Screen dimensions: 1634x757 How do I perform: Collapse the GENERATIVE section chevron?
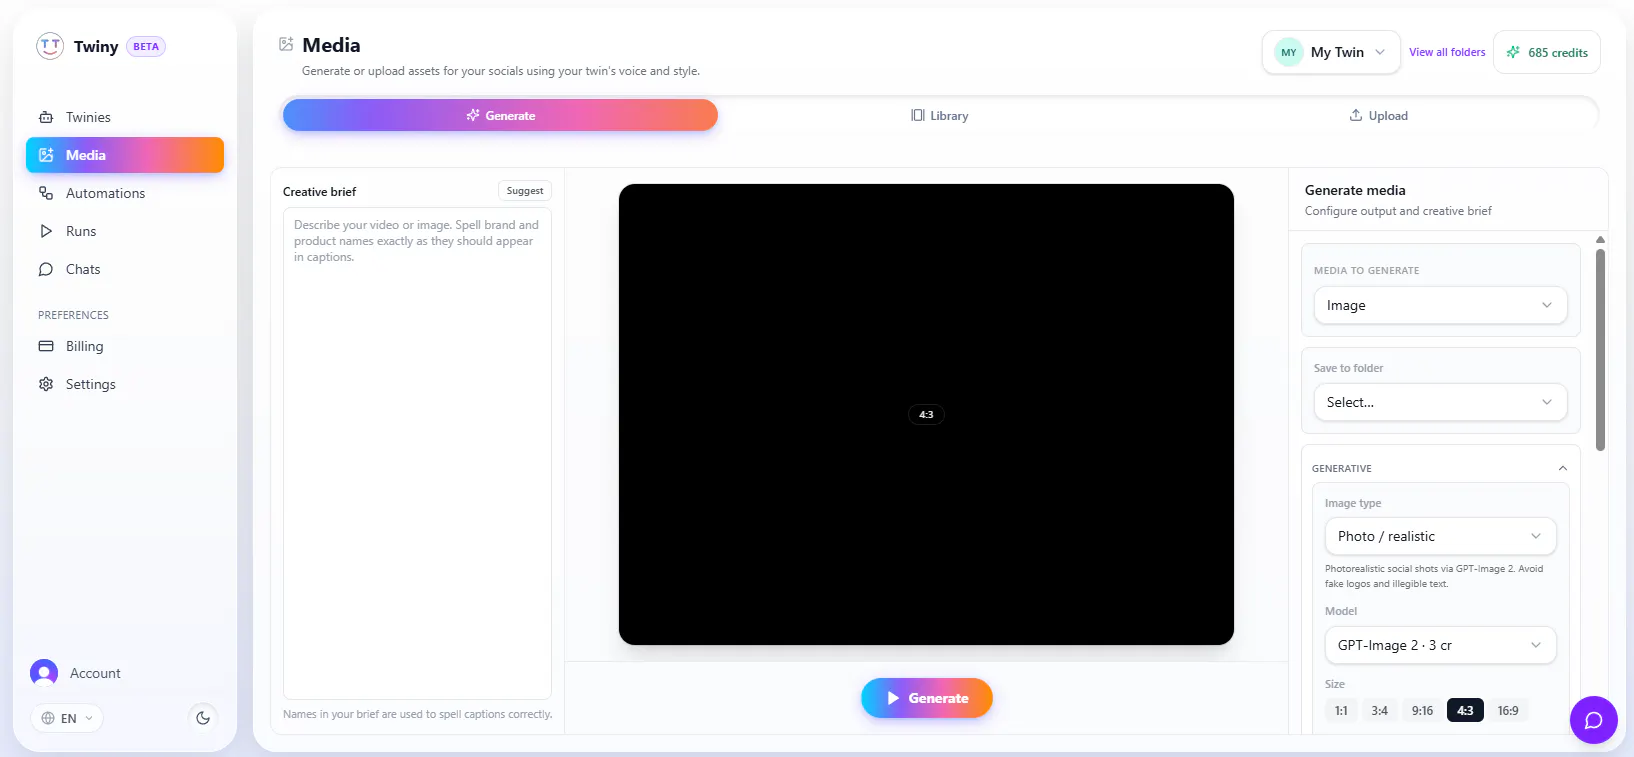(x=1563, y=468)
